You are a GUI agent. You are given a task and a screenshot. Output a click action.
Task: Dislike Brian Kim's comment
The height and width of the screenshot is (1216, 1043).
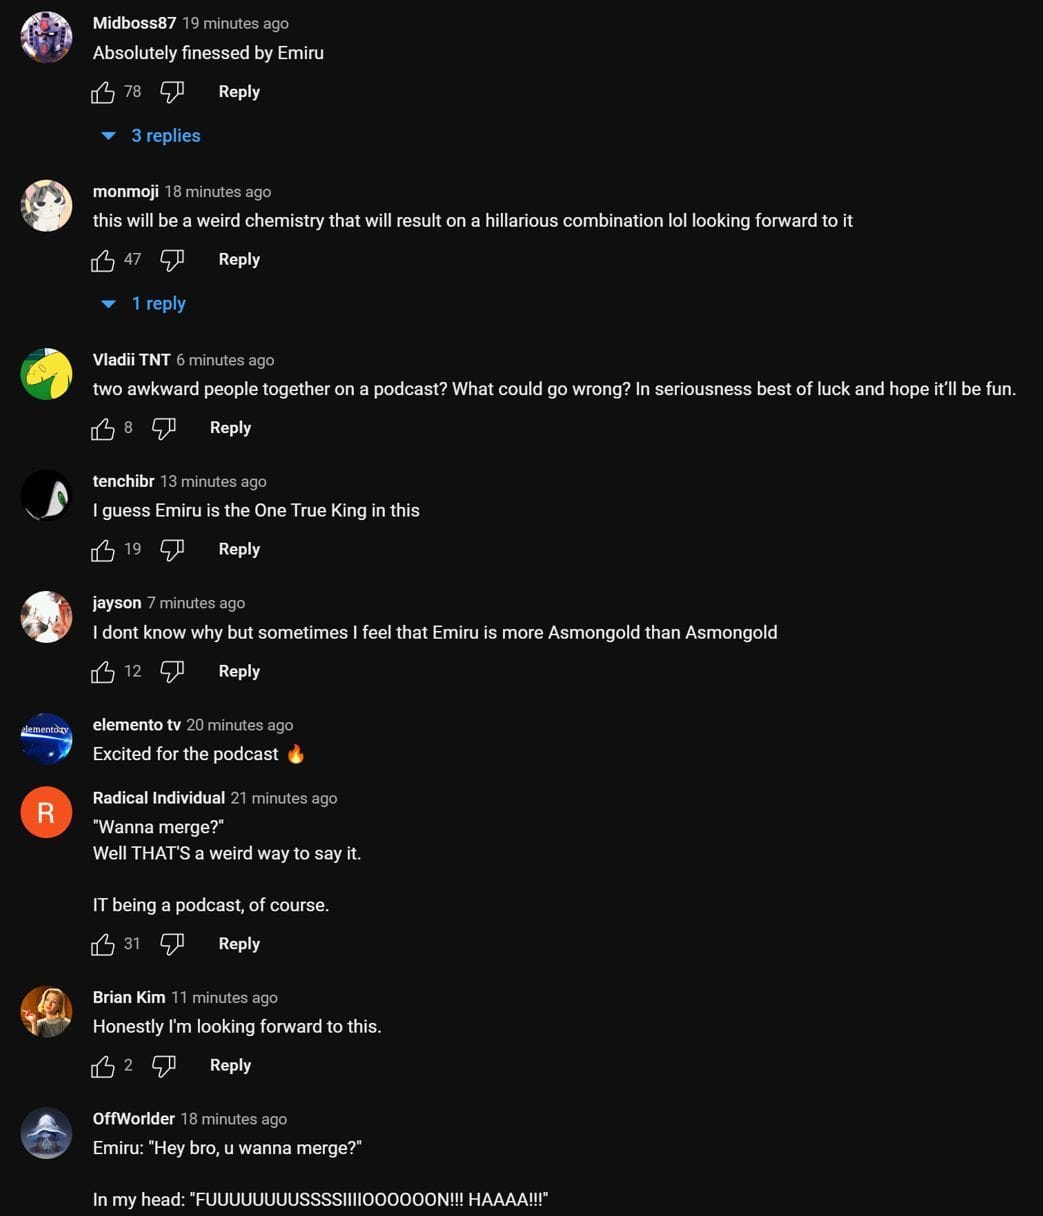pyautogui.click(x=163, y=1067)
